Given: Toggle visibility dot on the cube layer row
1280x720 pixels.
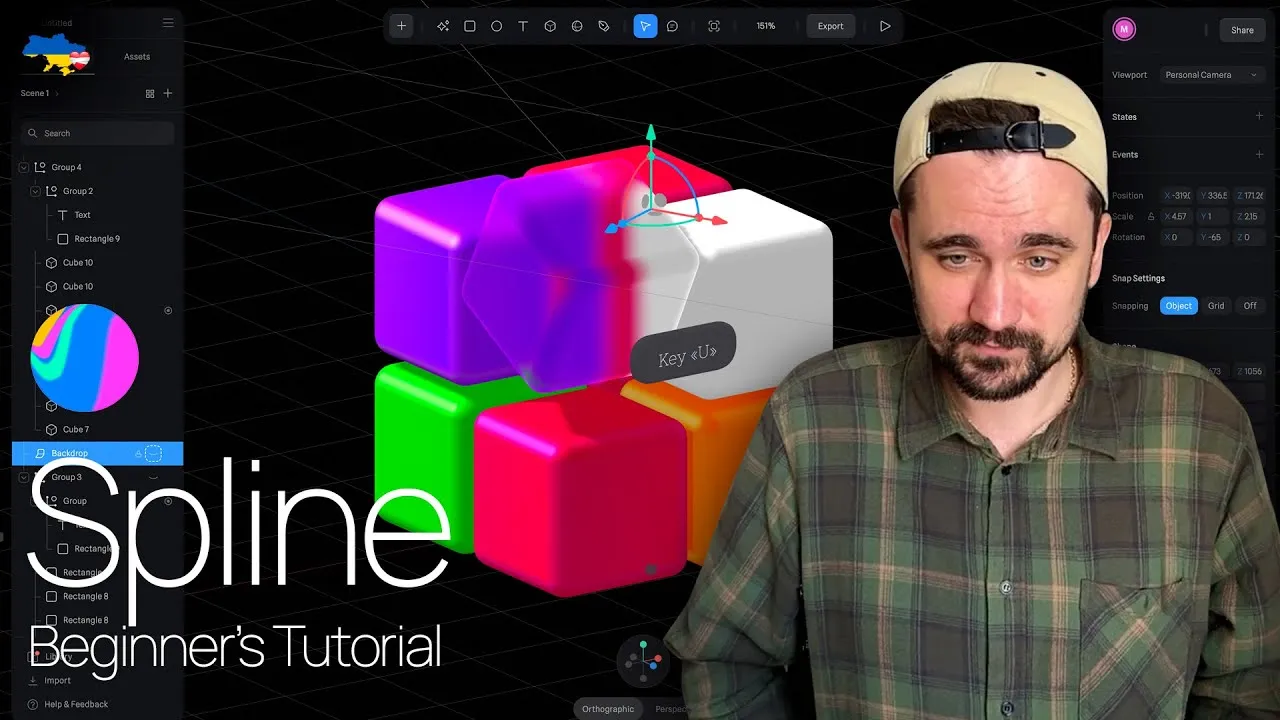Looking at the screenshot, I should 168,311.
